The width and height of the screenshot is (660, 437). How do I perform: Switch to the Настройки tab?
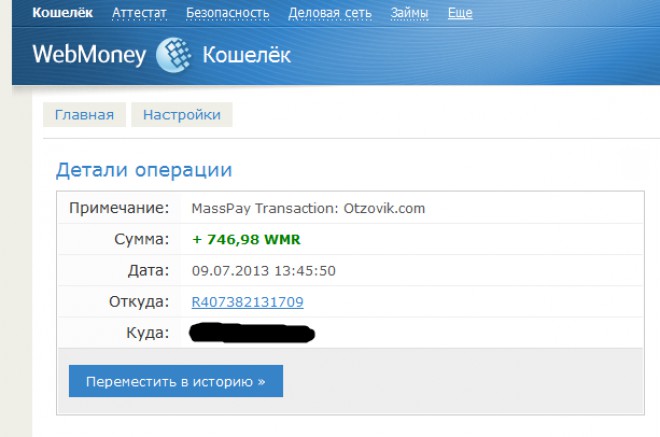click(x=182, y=115)
